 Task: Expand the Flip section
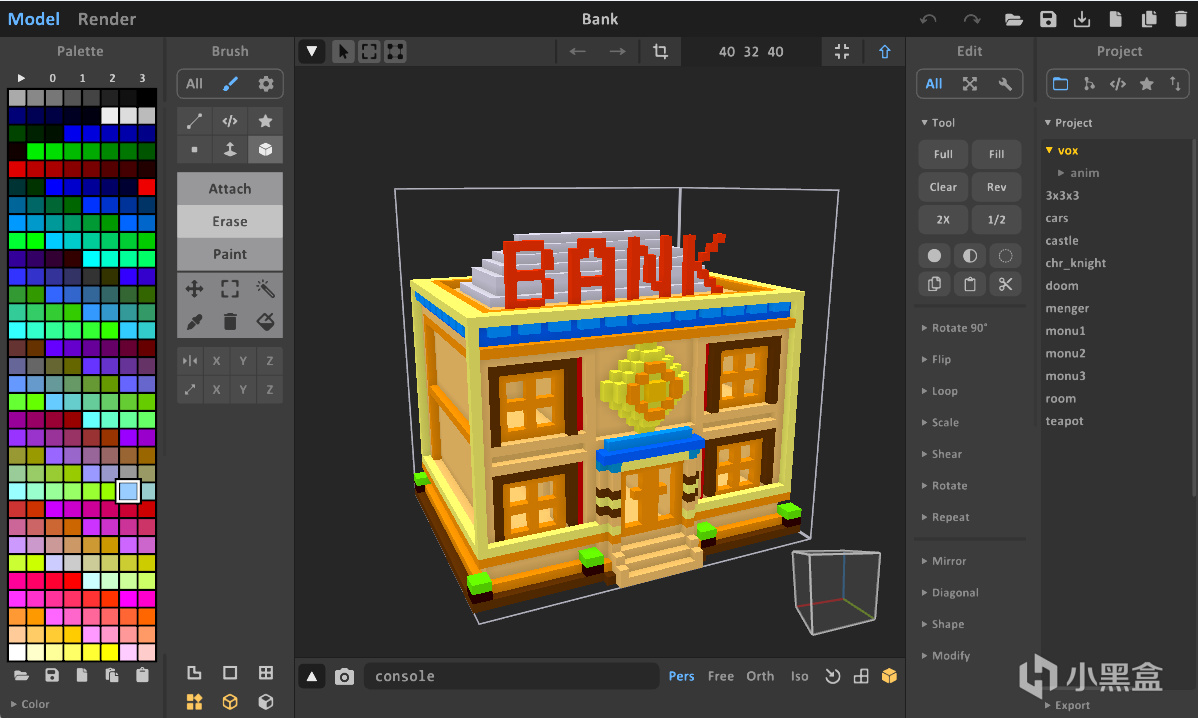coord(936,359)
